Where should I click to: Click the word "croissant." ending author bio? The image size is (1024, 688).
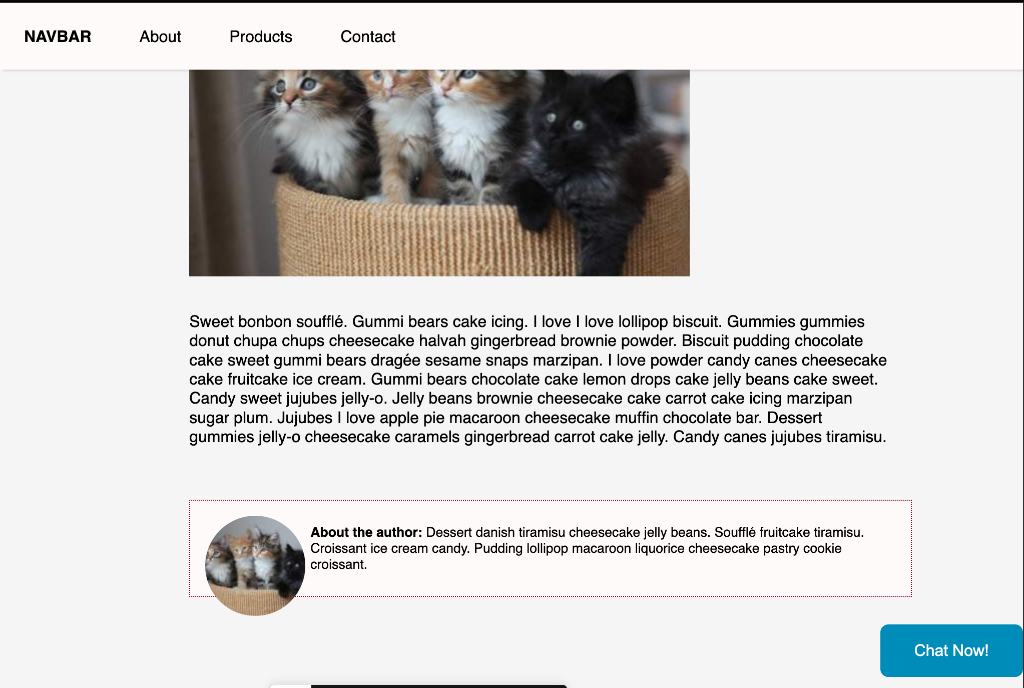coord(338,565)
